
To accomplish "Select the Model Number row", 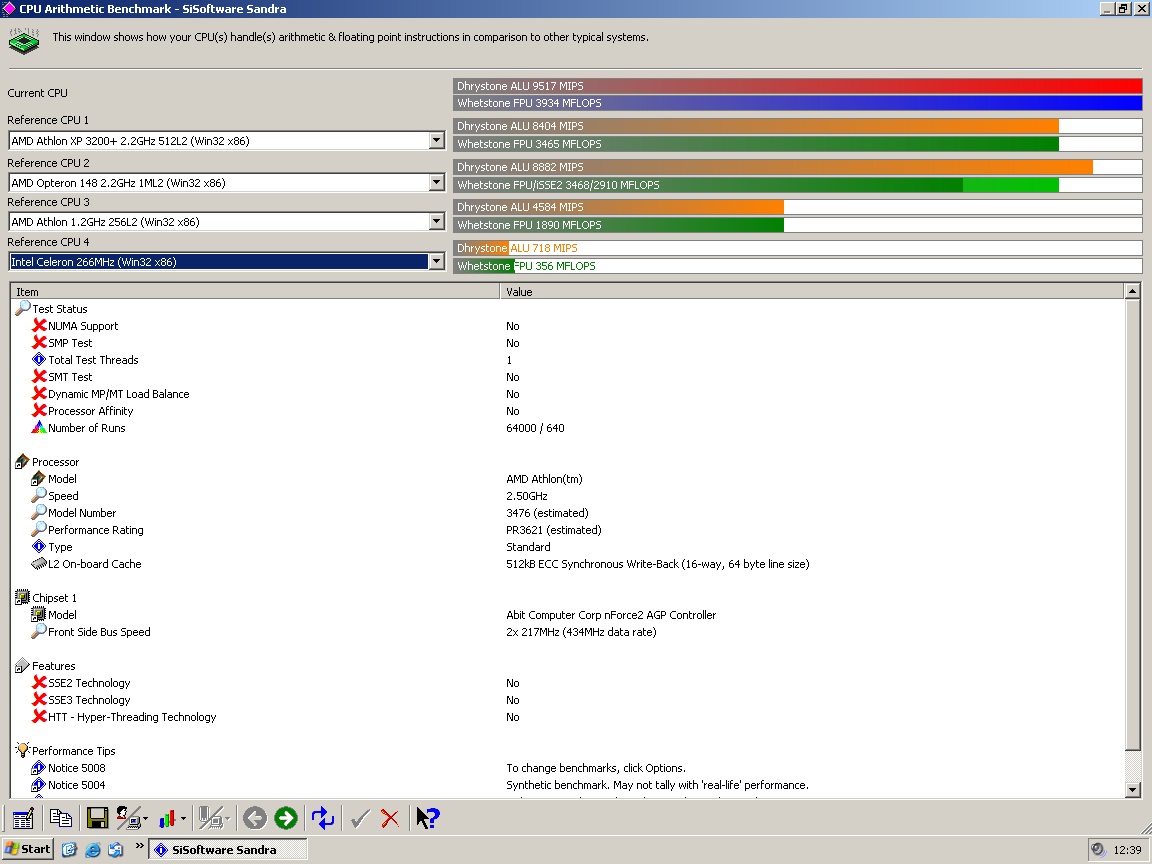I will pyautogui.click(x=568, y=513).
